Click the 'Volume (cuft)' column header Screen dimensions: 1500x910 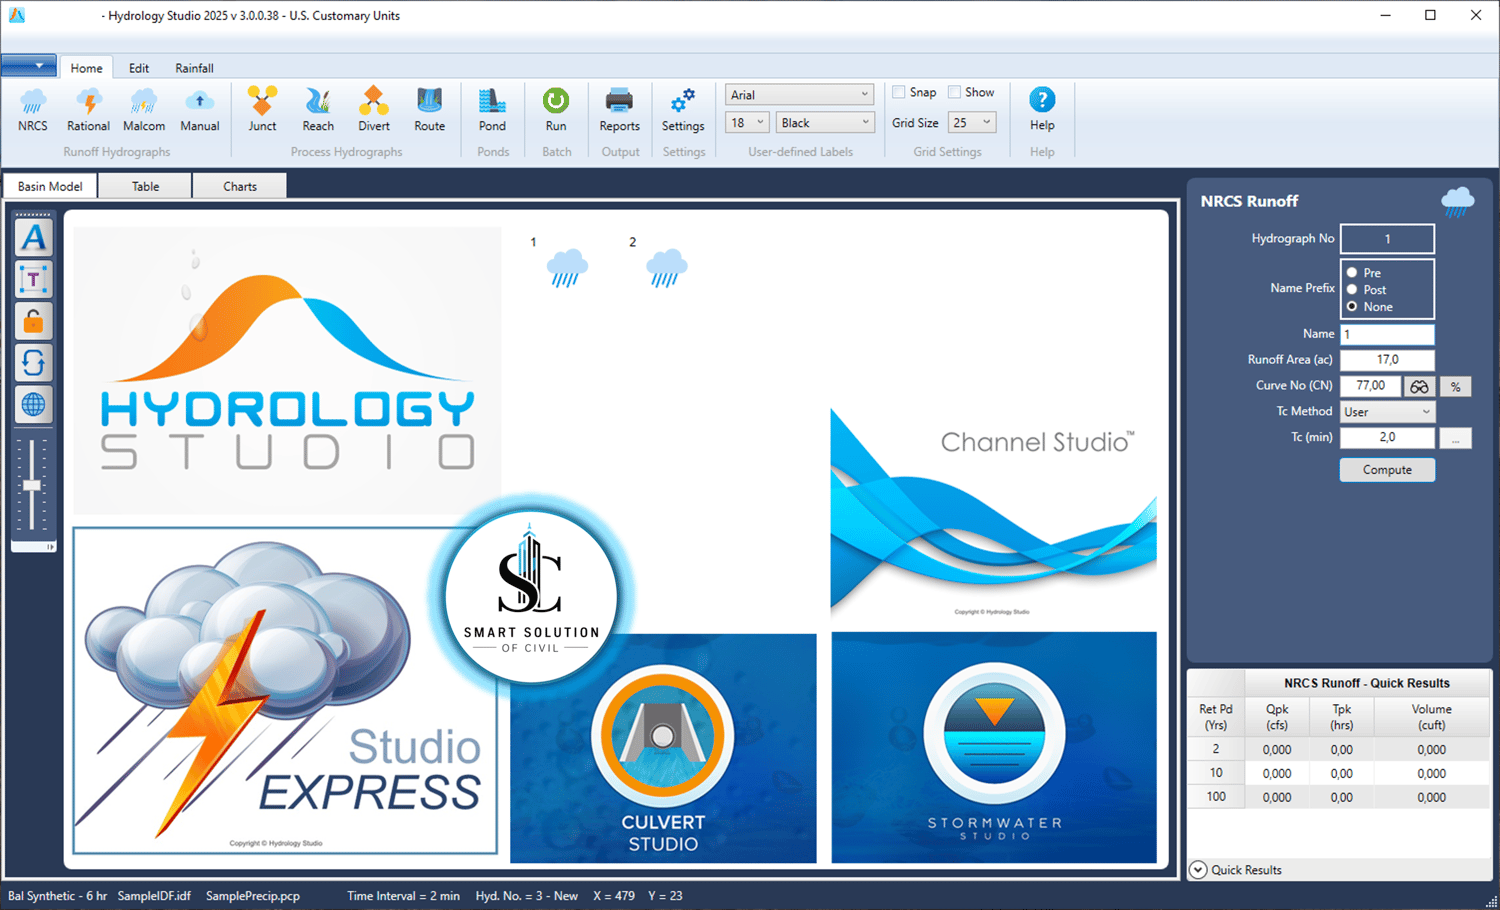click(x=1431, y=717)
